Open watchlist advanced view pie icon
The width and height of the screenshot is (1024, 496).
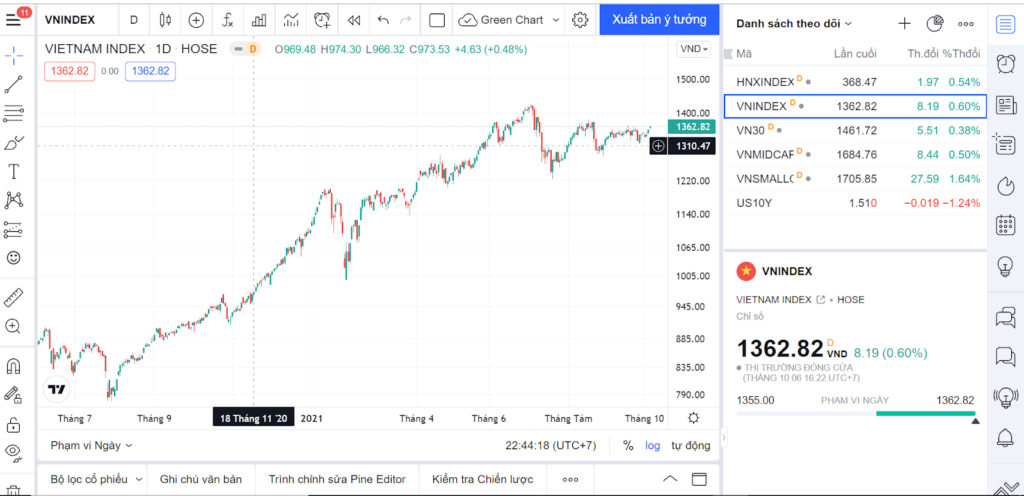[x=935, y=23]
